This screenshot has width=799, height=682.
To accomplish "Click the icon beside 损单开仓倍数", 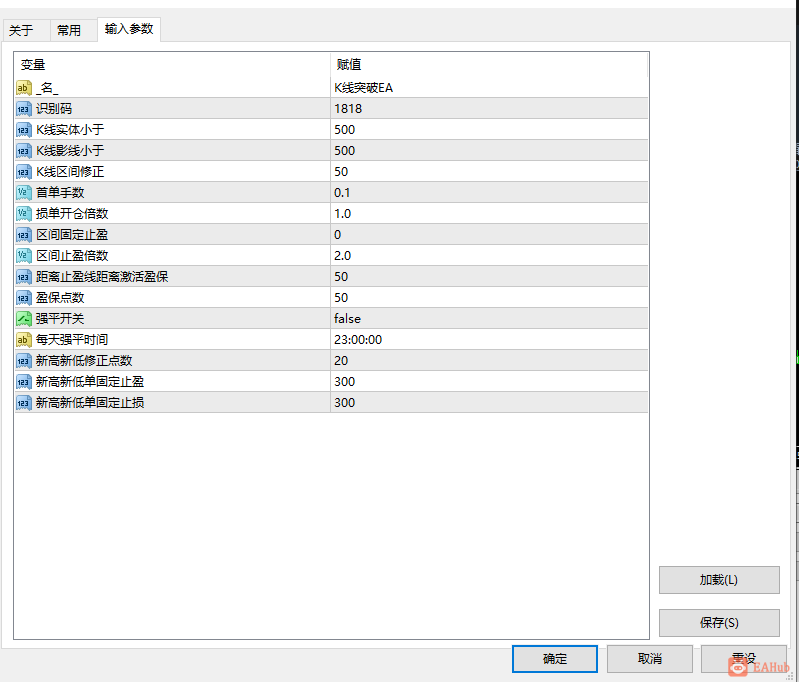I will (23, 214).
